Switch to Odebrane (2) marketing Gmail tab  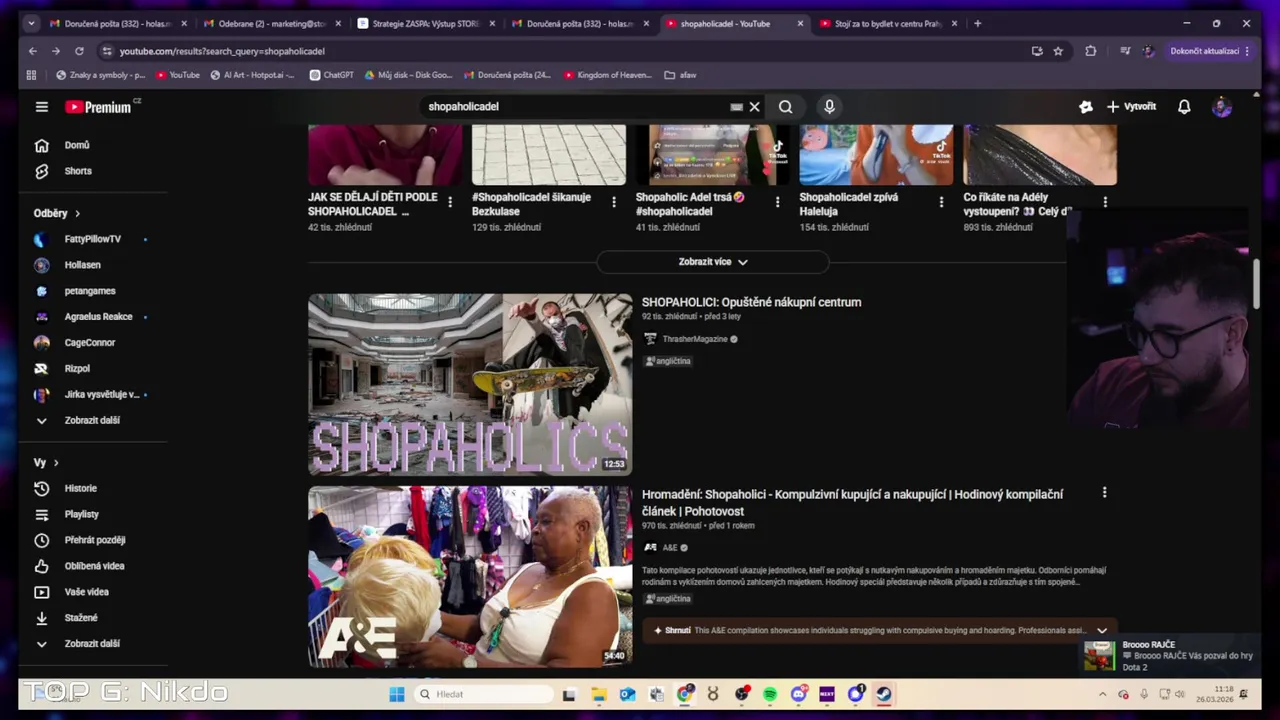[x=272, y=23]
